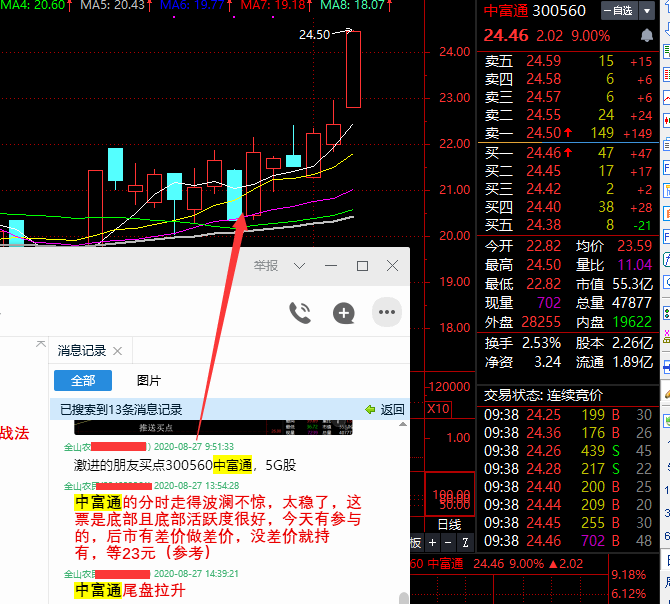Click sidebar document list icon
Image resolution: width=670 pixels, height=604 pixels.
click(x=666, y=144)
